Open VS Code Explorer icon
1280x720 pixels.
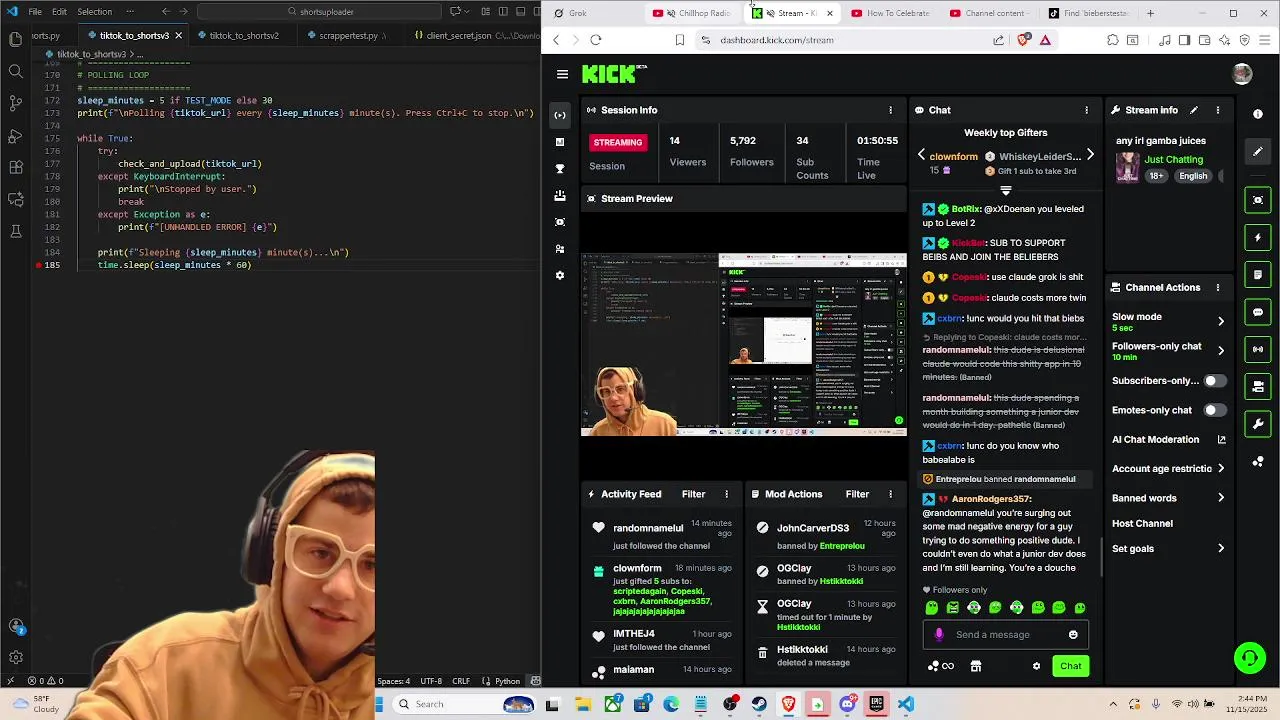(15, 39)
